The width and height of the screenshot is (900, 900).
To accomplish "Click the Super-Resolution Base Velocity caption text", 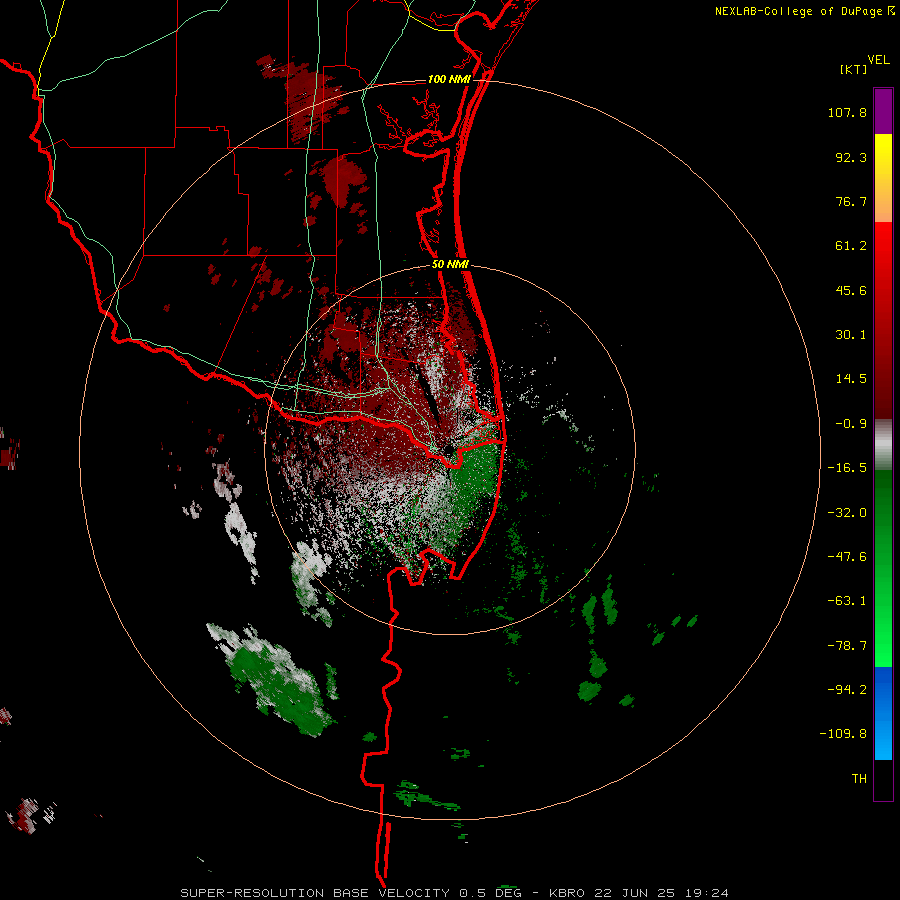I will point(455,893).
